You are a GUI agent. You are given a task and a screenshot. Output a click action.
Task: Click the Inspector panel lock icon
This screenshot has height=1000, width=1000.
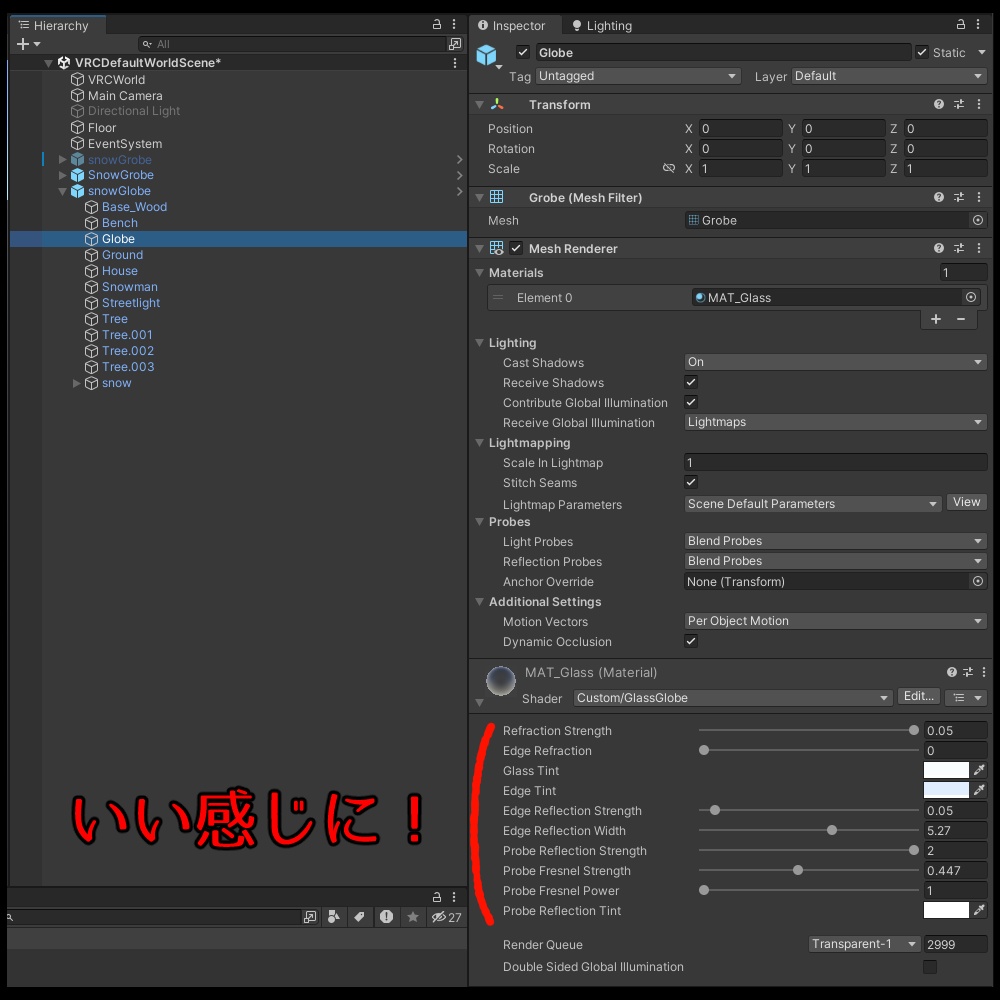[x=960, y=24]
